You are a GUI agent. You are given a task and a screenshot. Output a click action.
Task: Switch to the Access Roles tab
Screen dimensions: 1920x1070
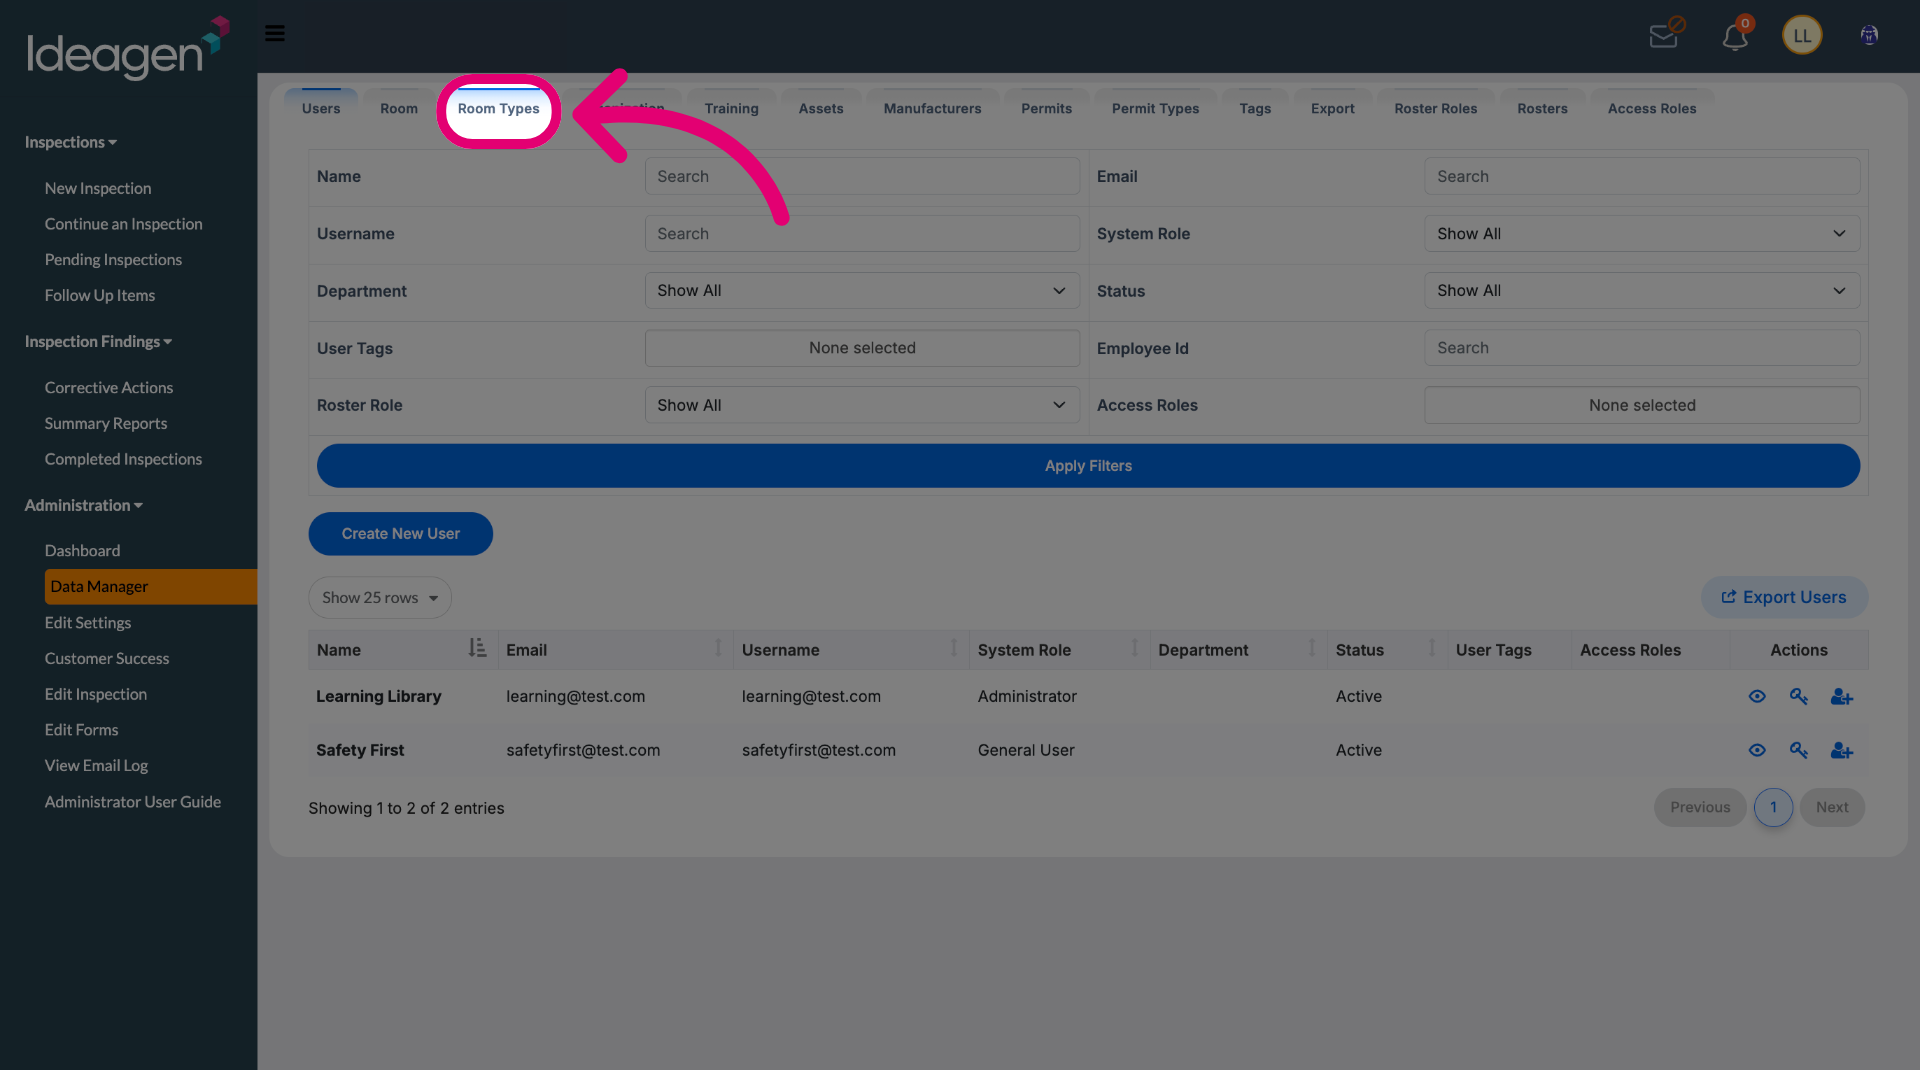[1651, 108]
